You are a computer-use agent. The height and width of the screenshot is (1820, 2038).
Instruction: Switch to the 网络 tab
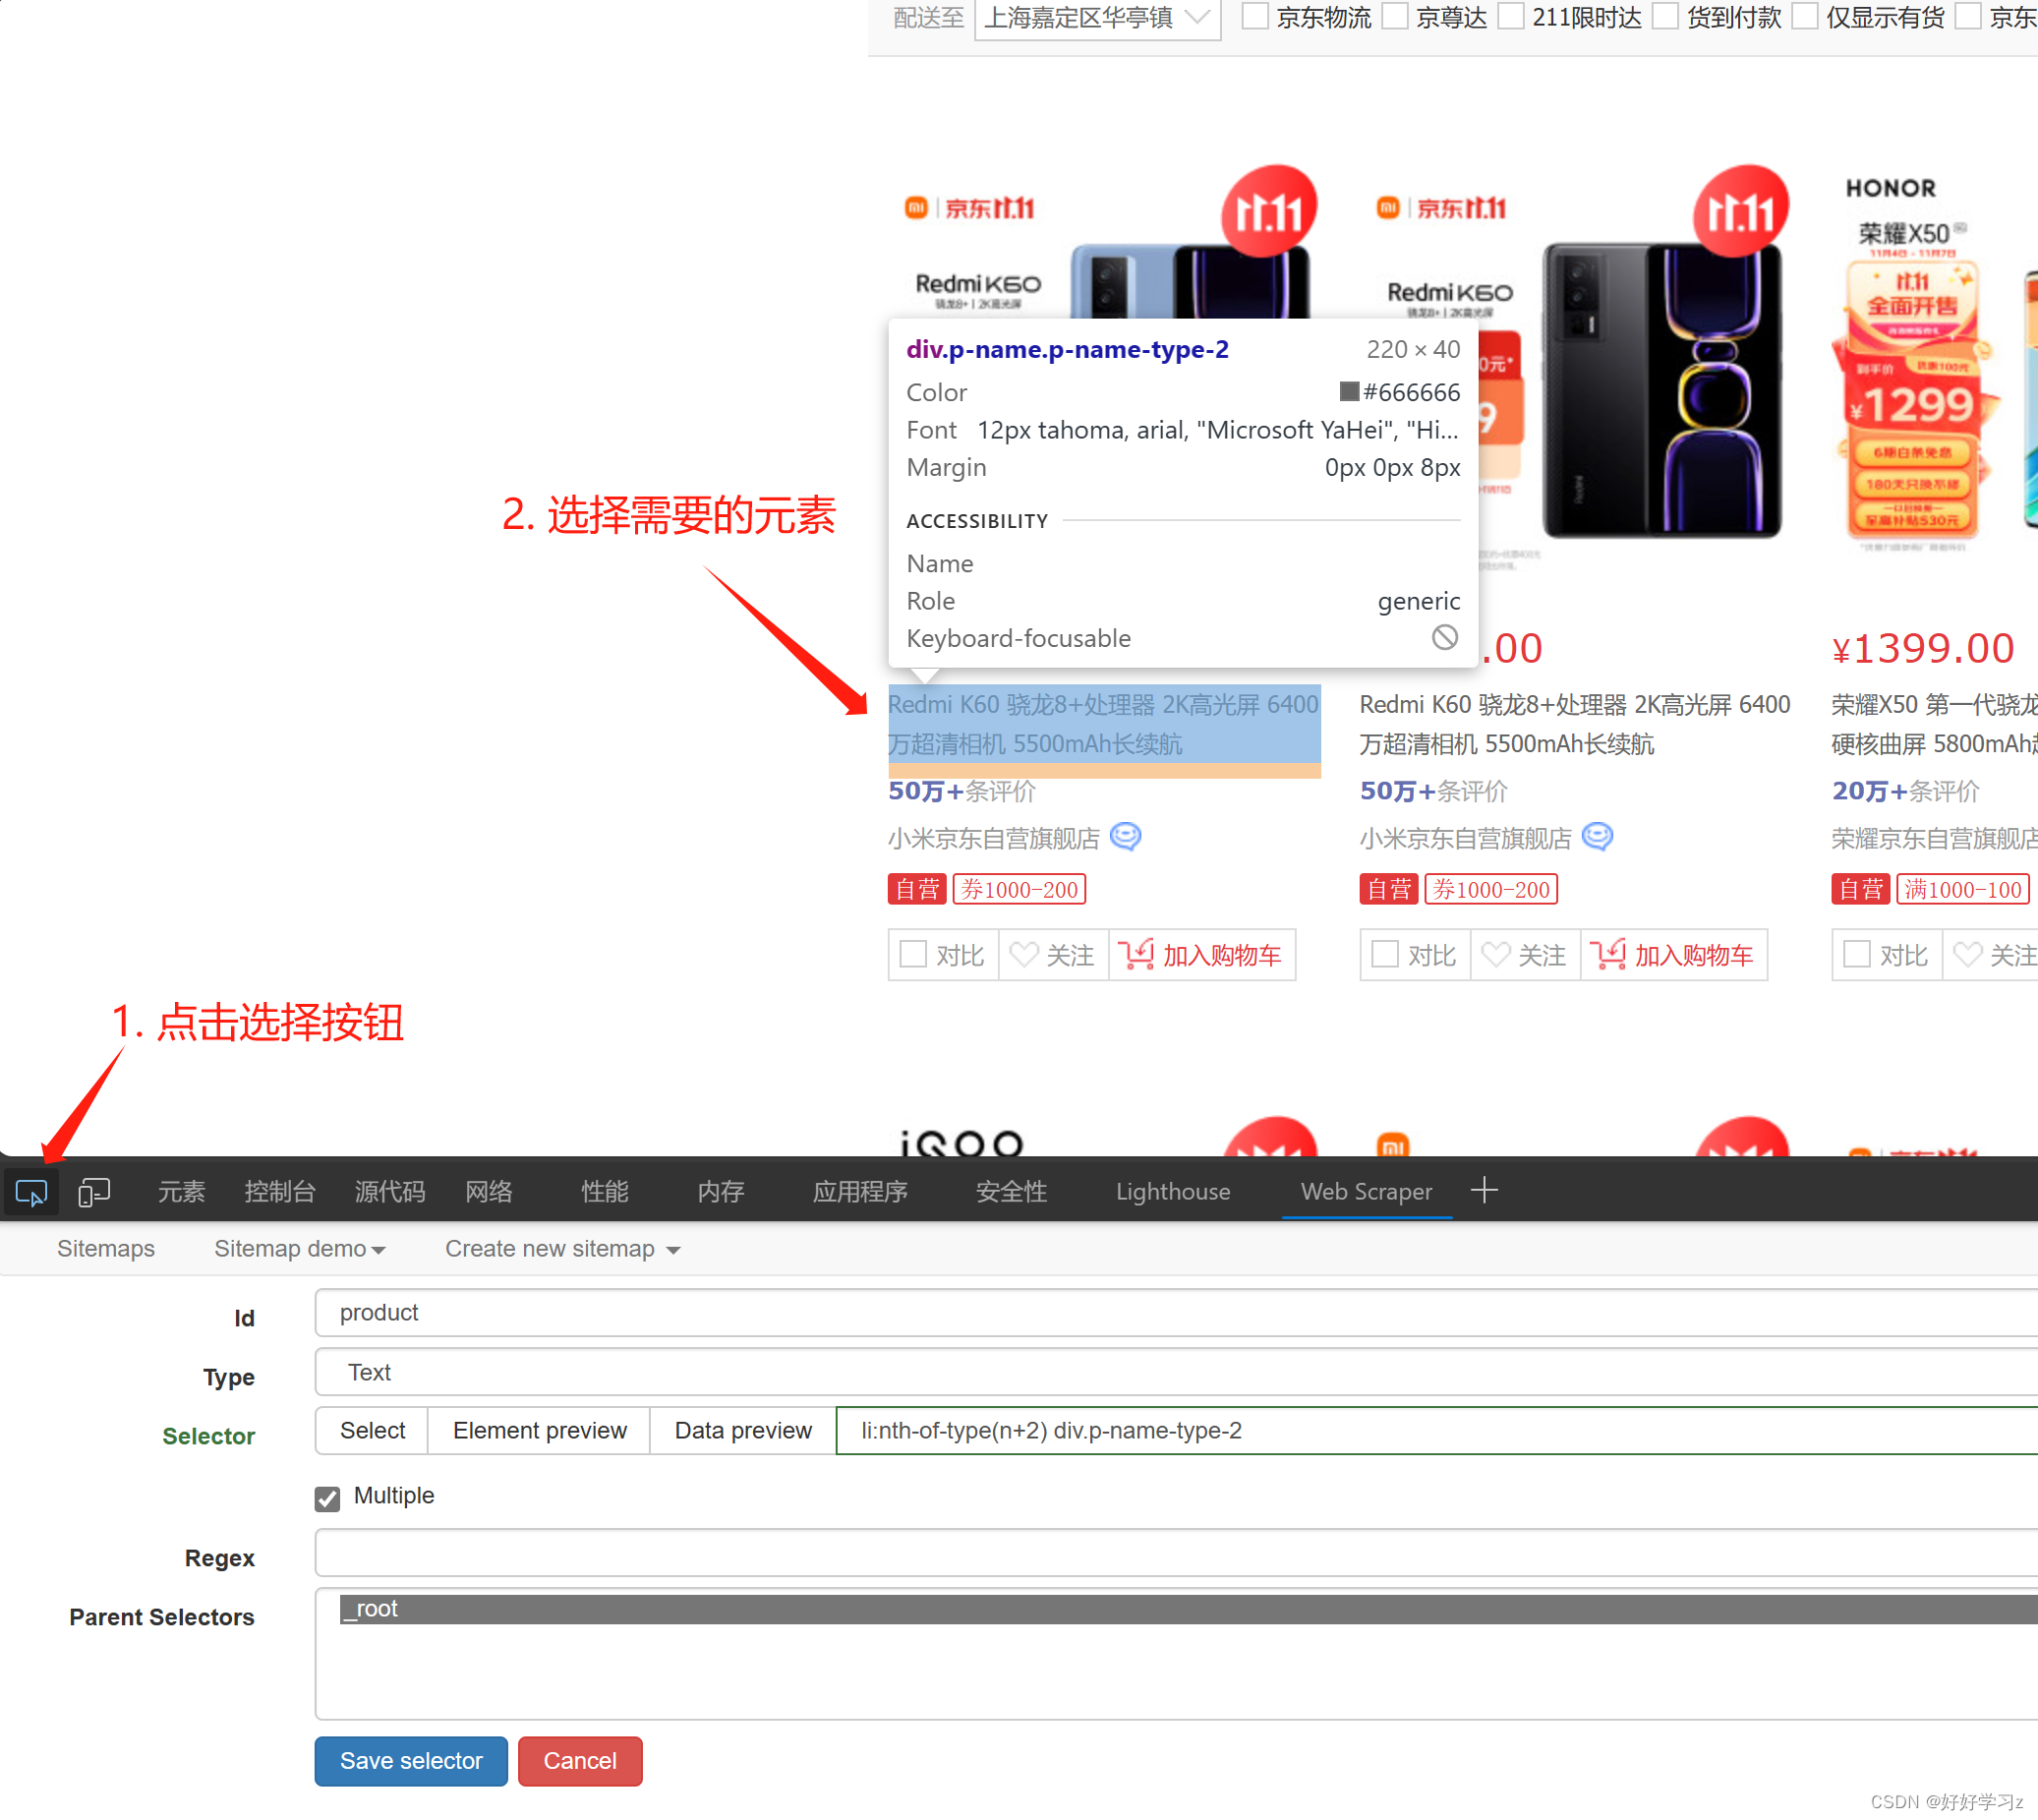[489, 1191]
